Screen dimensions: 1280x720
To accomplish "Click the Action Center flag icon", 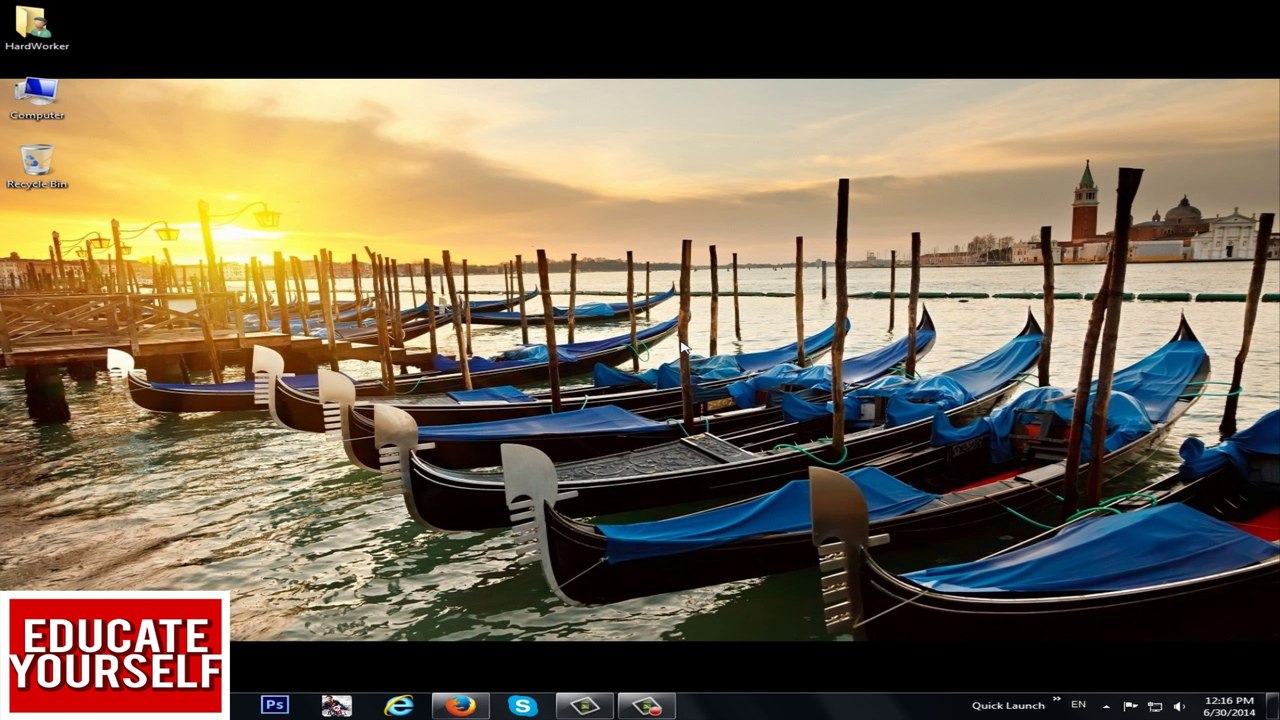I will click(x=1130, y=706).
